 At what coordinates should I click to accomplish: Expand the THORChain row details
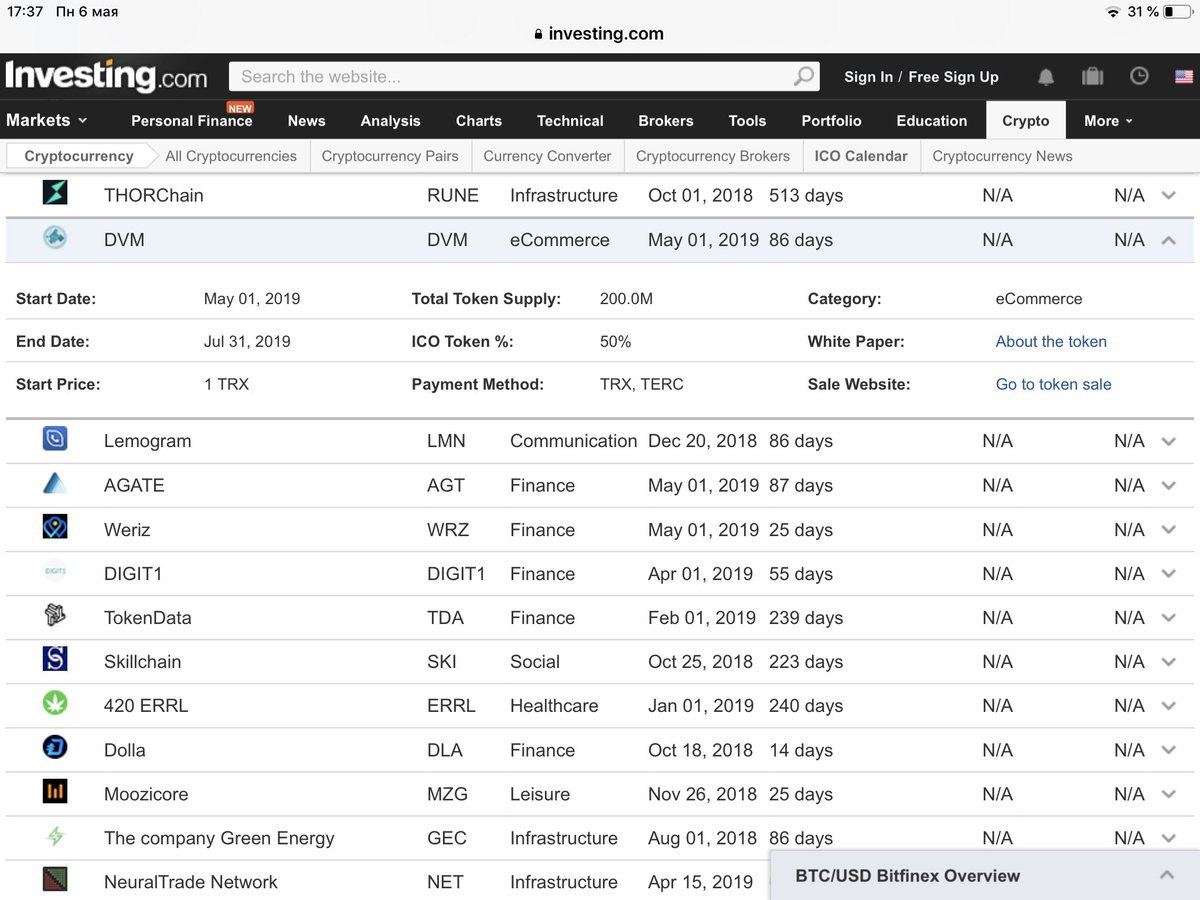coord(1168,196)
